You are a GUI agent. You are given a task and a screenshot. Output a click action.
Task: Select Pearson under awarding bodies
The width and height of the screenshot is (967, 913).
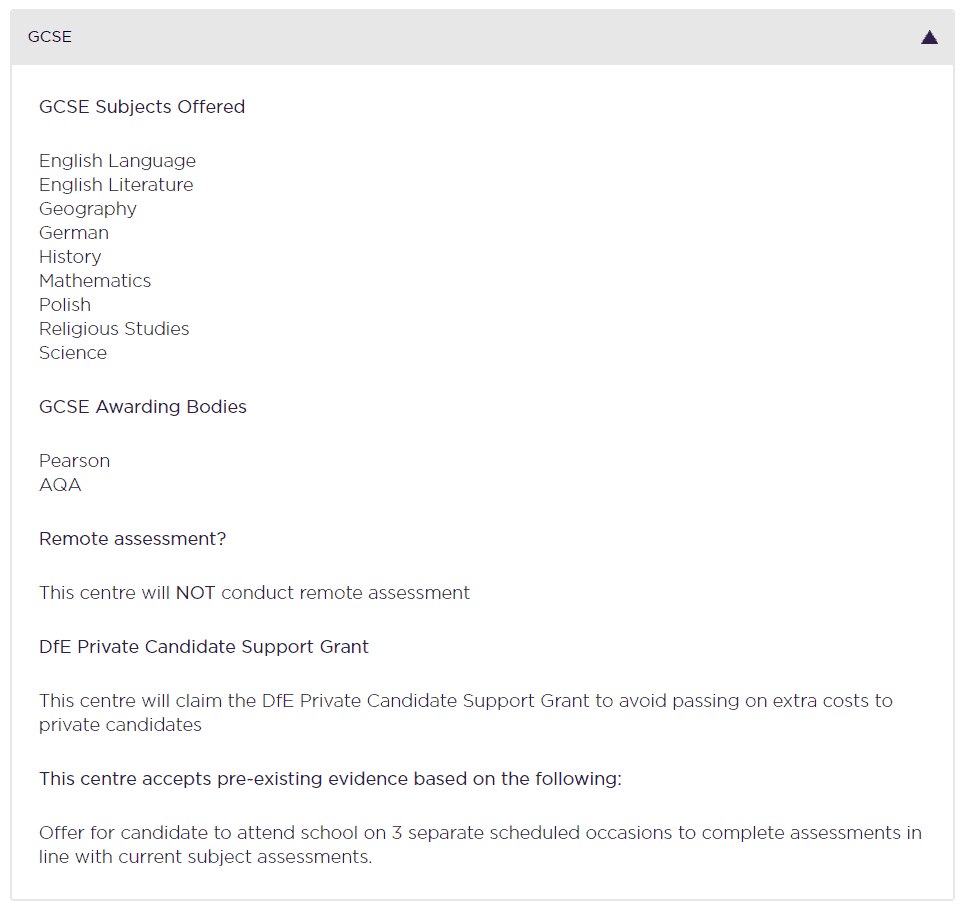pyautogui.click(x=75, y=461)
